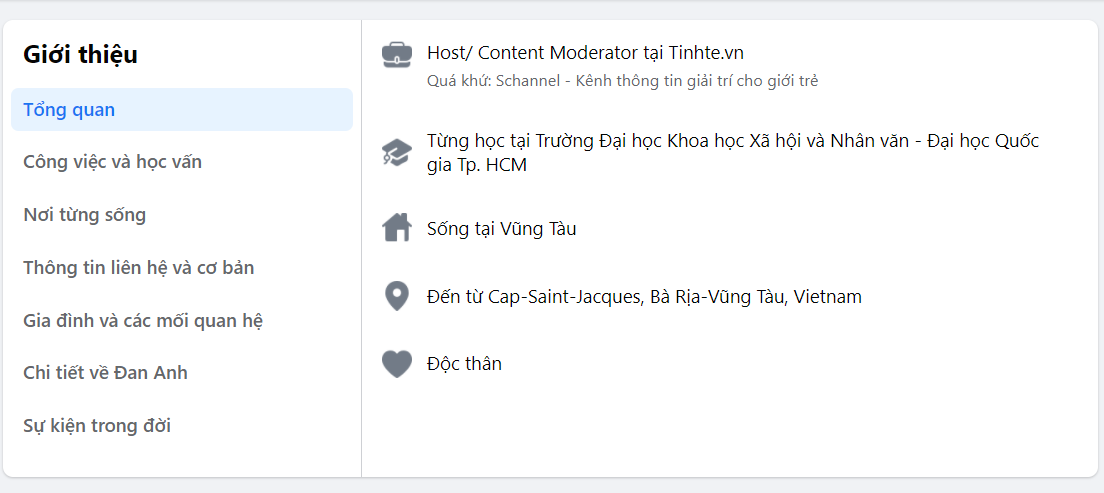Click the location pin hometown icon
The width and height of the screenshot is (1104, 493).
click(x=397, y=297)
